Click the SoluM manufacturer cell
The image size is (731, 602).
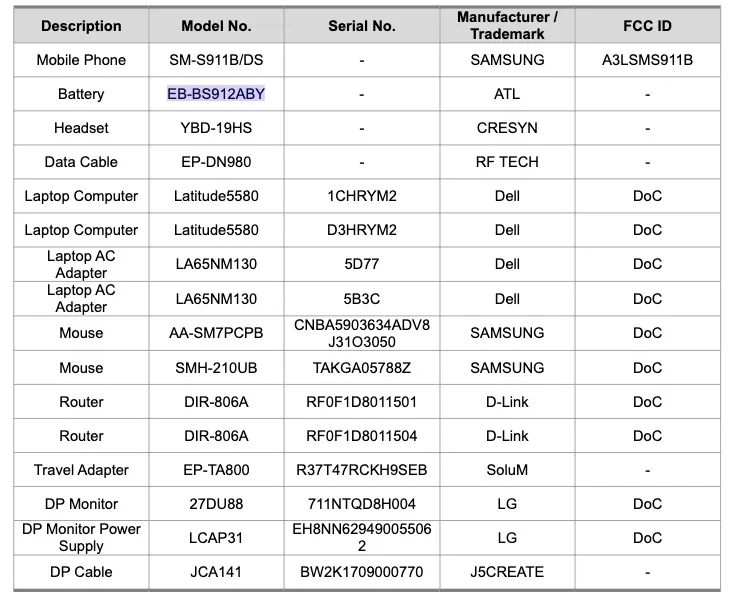coord(507,470)
